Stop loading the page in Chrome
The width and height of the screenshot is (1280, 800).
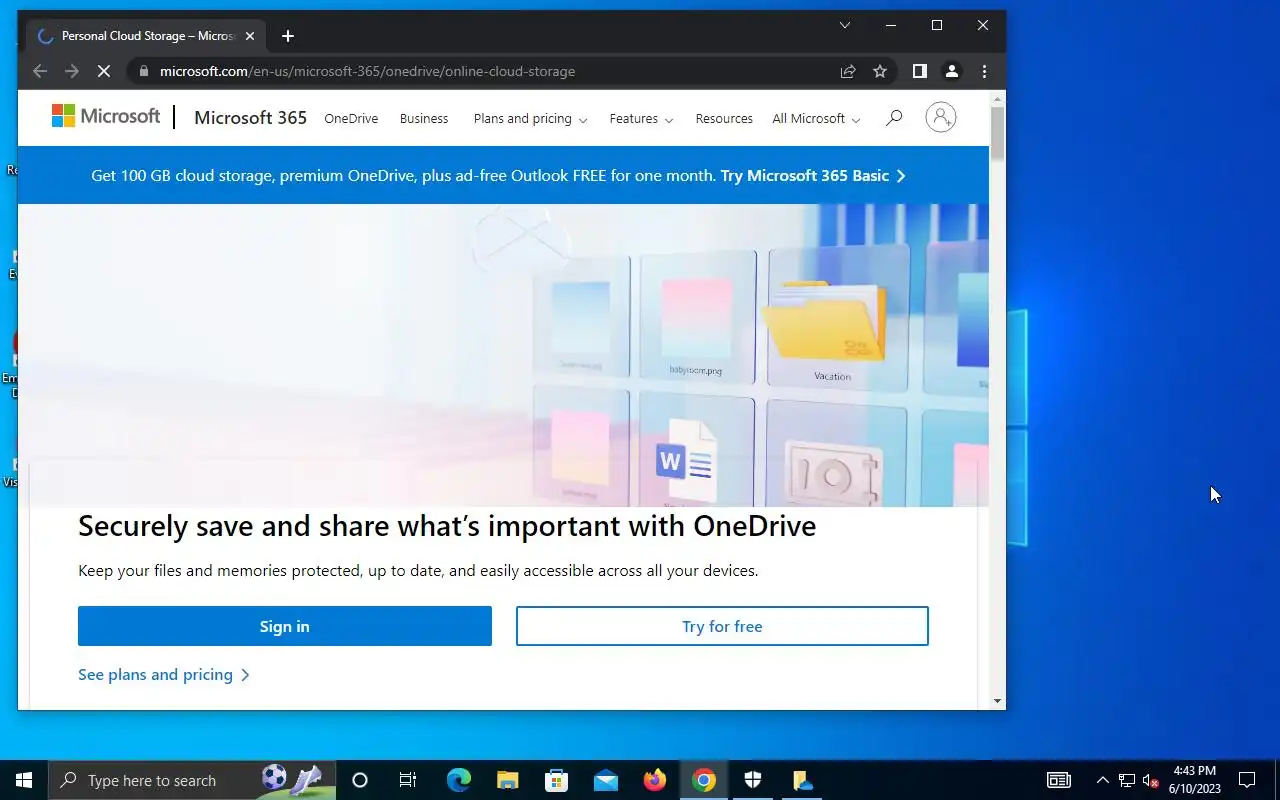(x=103, y=71)
